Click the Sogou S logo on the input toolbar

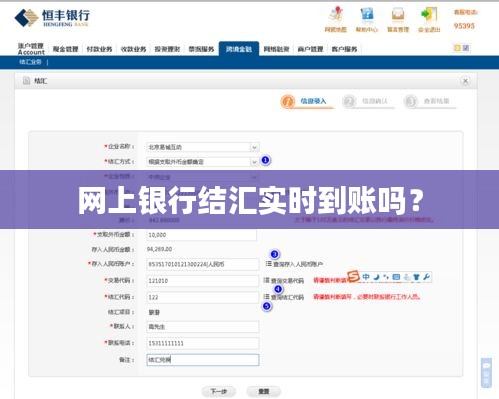pos(353,276)
